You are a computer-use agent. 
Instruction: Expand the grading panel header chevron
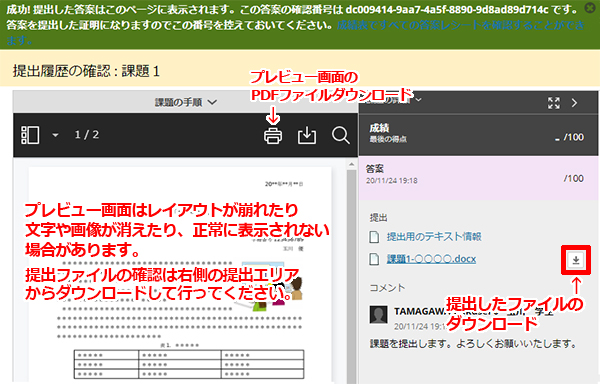coord(418,99)
